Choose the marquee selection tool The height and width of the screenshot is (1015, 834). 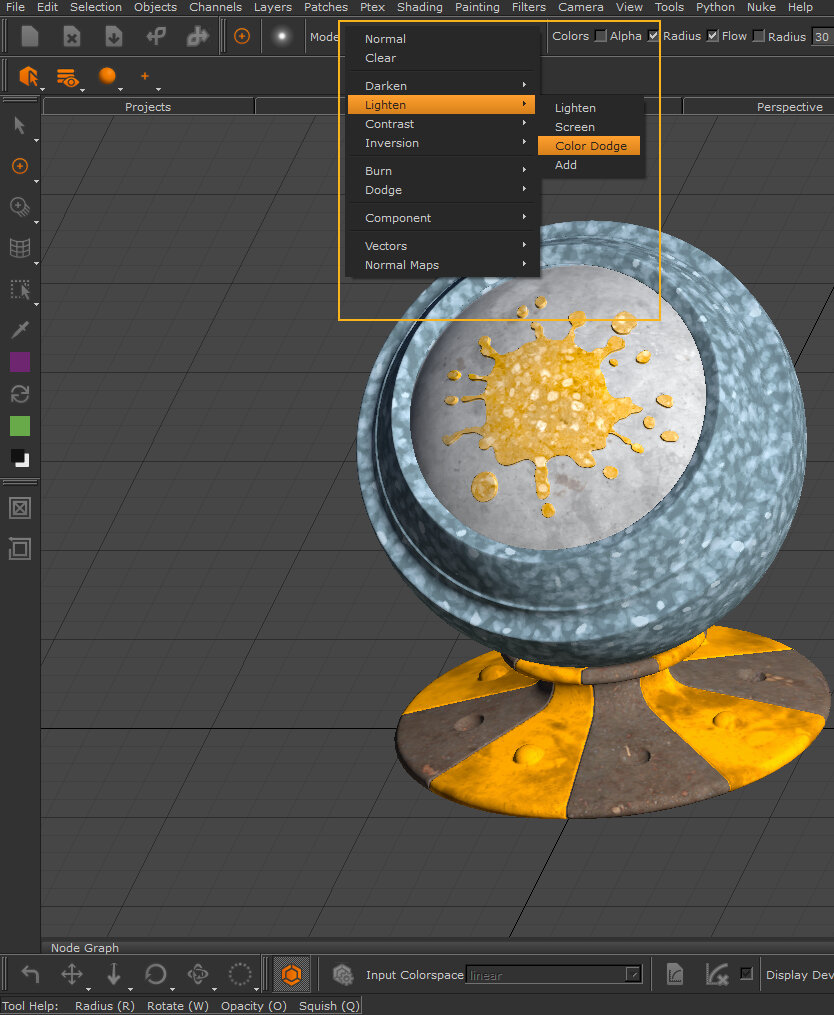(19, 289)
